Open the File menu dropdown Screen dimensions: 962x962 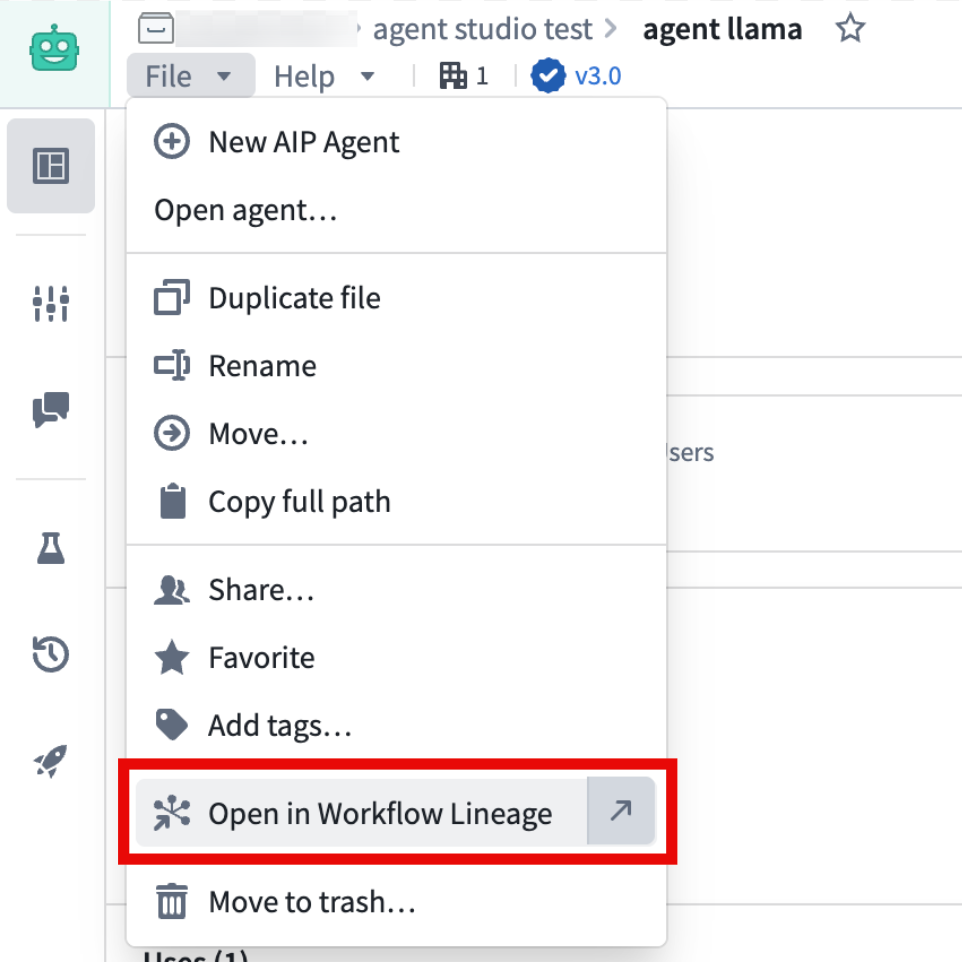[x=190, y=75]
